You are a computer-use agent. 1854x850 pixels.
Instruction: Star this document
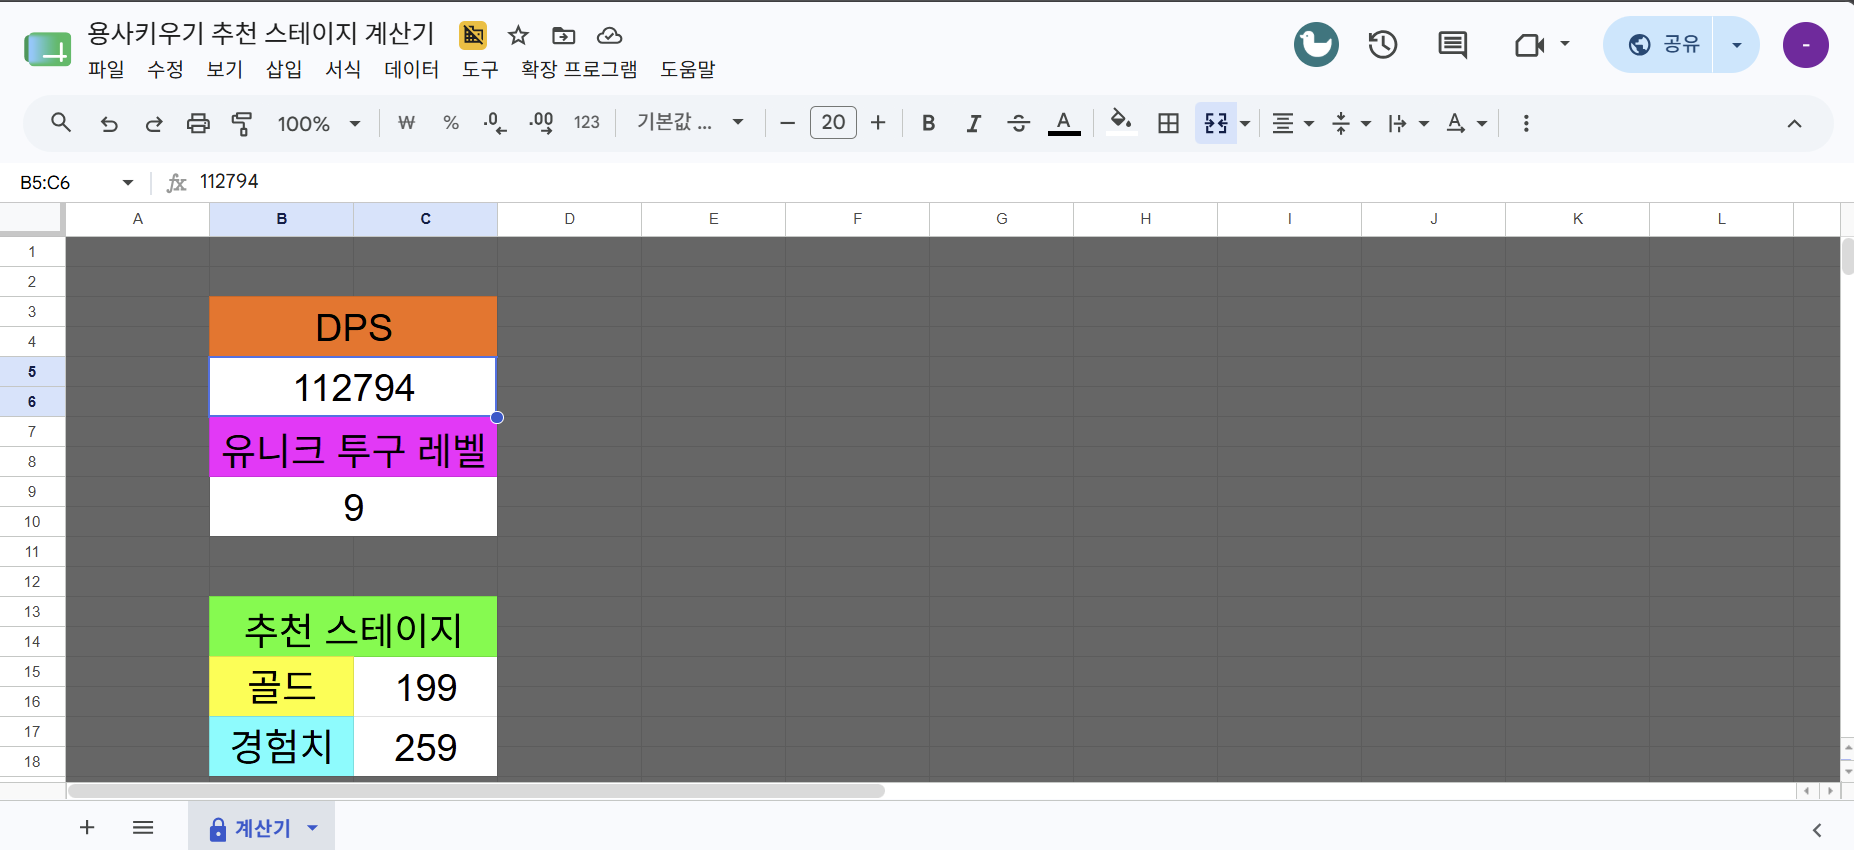click(518, 36)
